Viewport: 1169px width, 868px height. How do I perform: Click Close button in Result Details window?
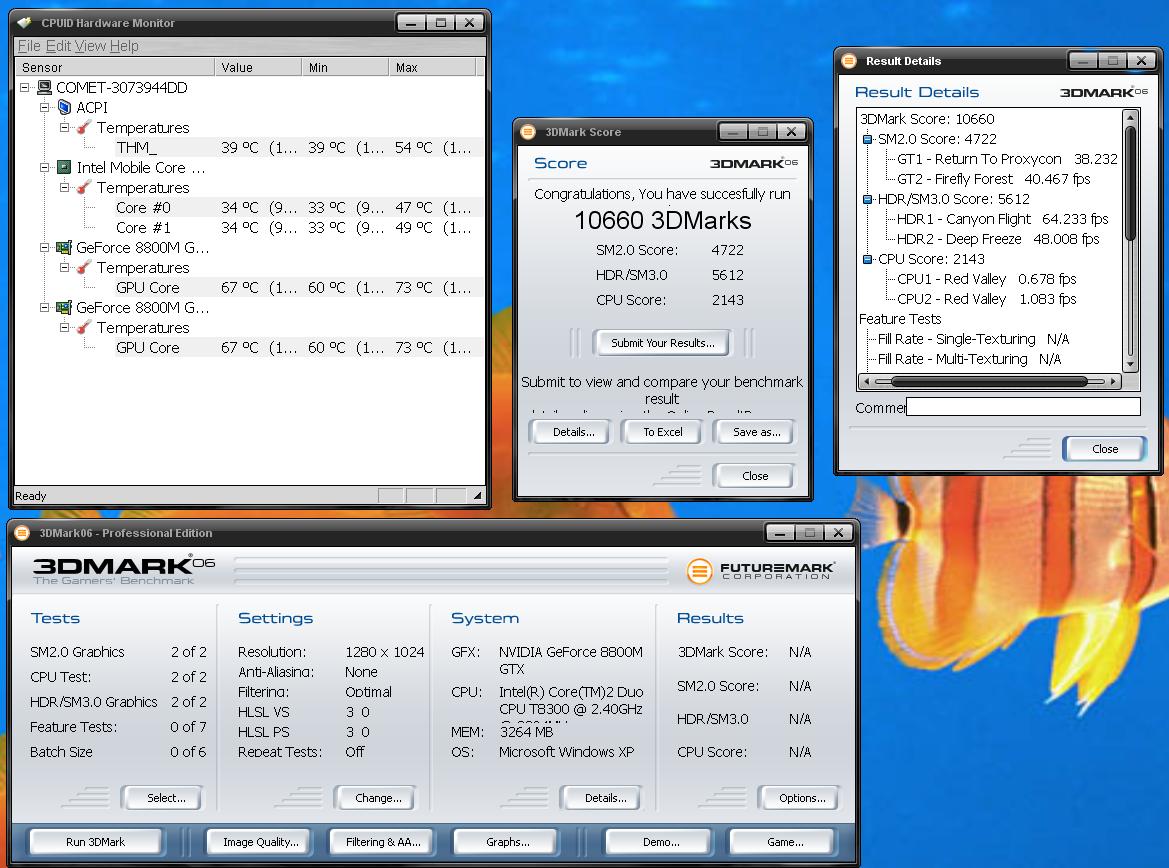pos(1104,449)
